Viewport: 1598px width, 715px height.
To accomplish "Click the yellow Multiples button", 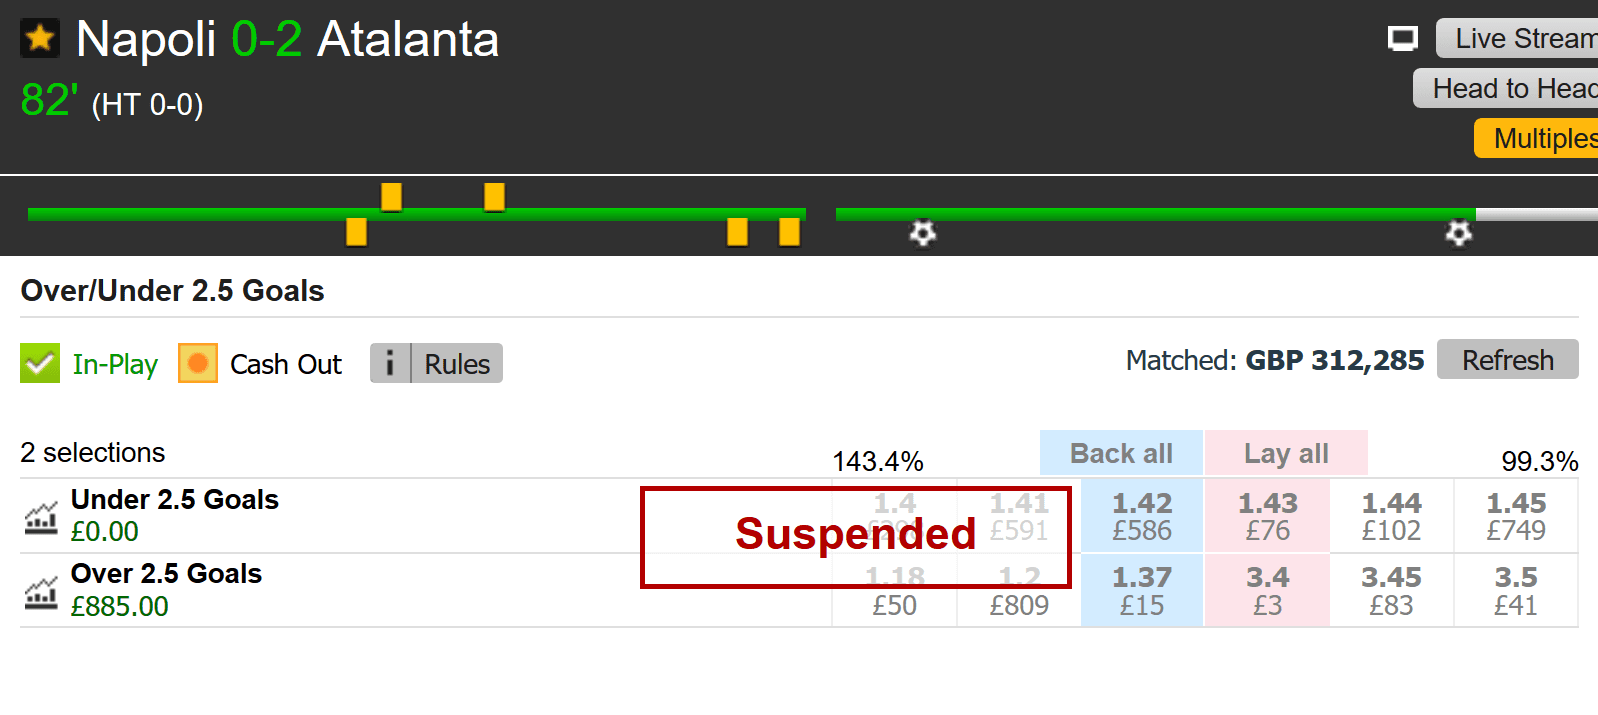I will 1536,138.
